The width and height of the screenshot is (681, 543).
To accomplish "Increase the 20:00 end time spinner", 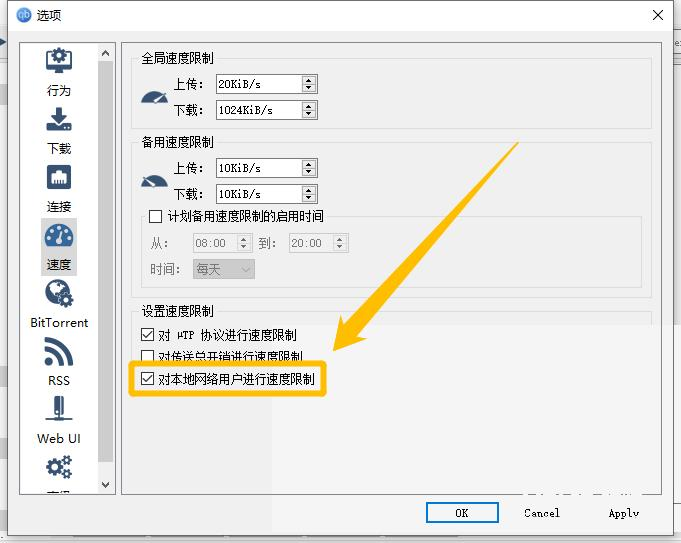I will point(340,238).
